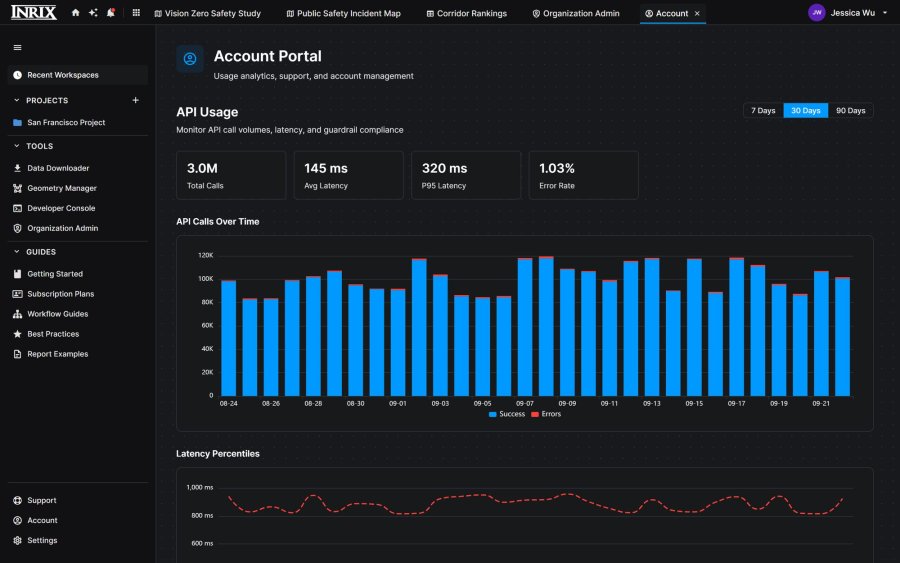The image size is (900, 563).
Task: Click the Geometry Manager icon
Action: point(17,188)
